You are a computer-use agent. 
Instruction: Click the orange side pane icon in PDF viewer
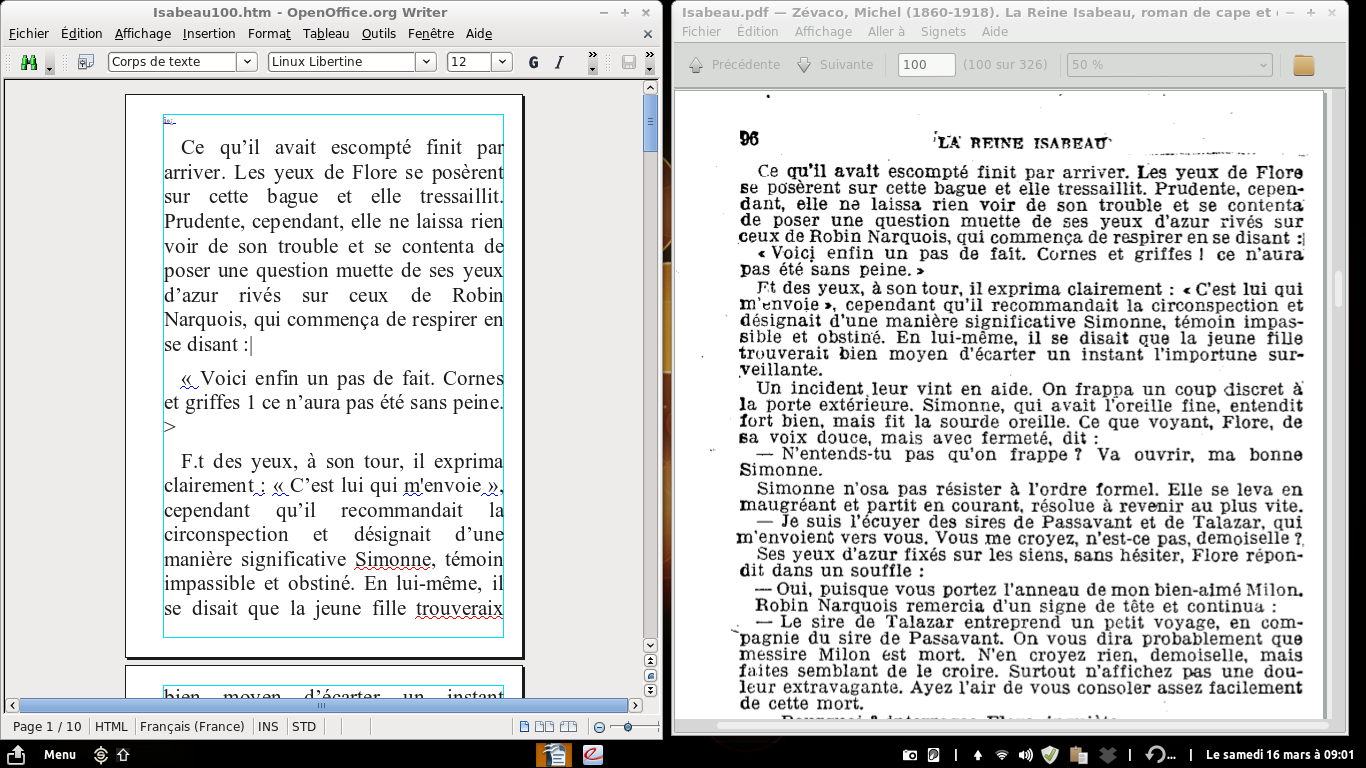tap(1303, 65)
